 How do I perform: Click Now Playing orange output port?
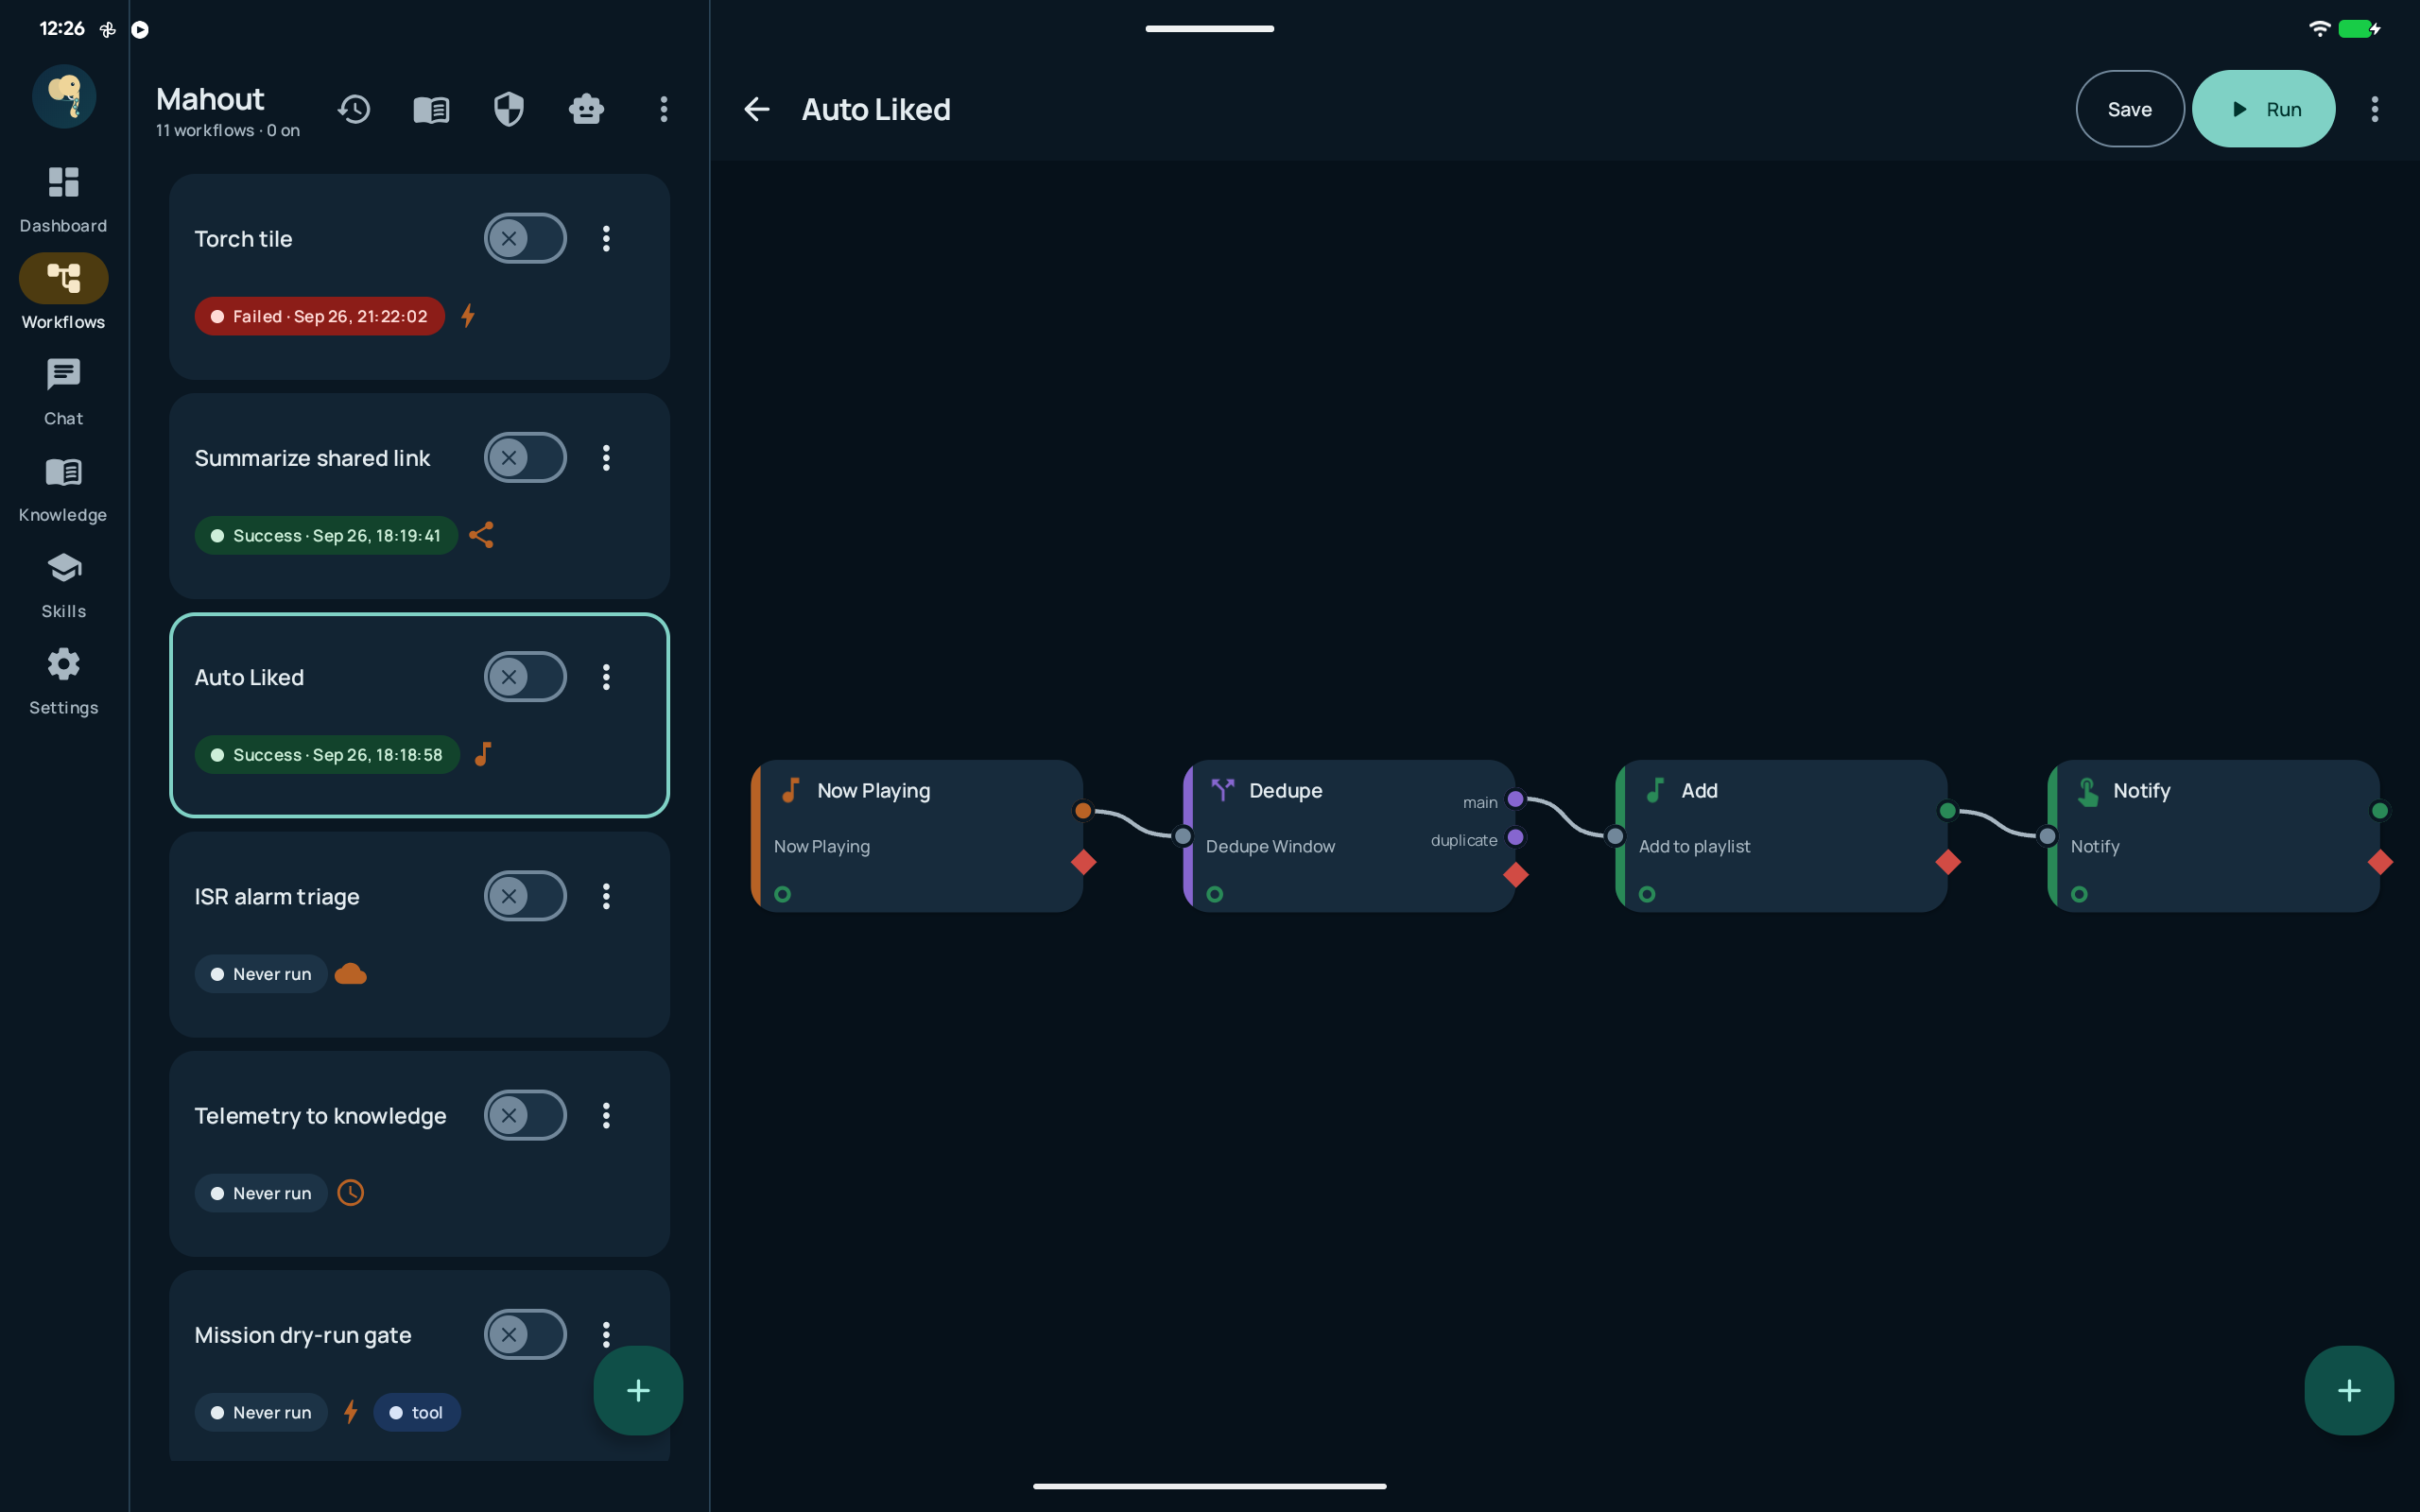[x=1083, y=810]
